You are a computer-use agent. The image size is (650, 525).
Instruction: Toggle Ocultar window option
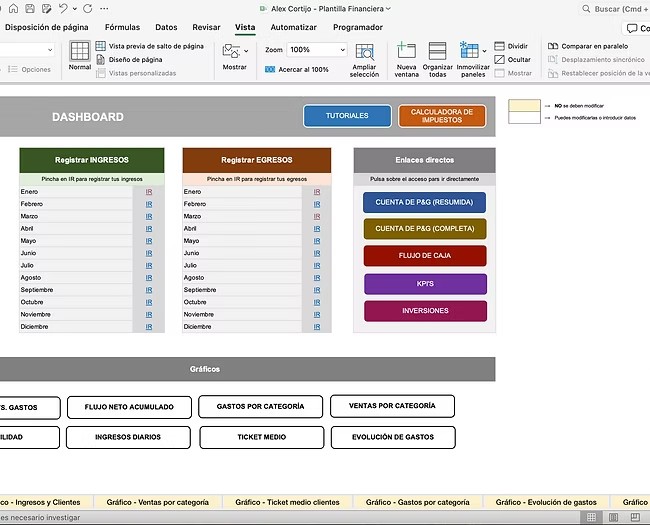coord(500,59)
